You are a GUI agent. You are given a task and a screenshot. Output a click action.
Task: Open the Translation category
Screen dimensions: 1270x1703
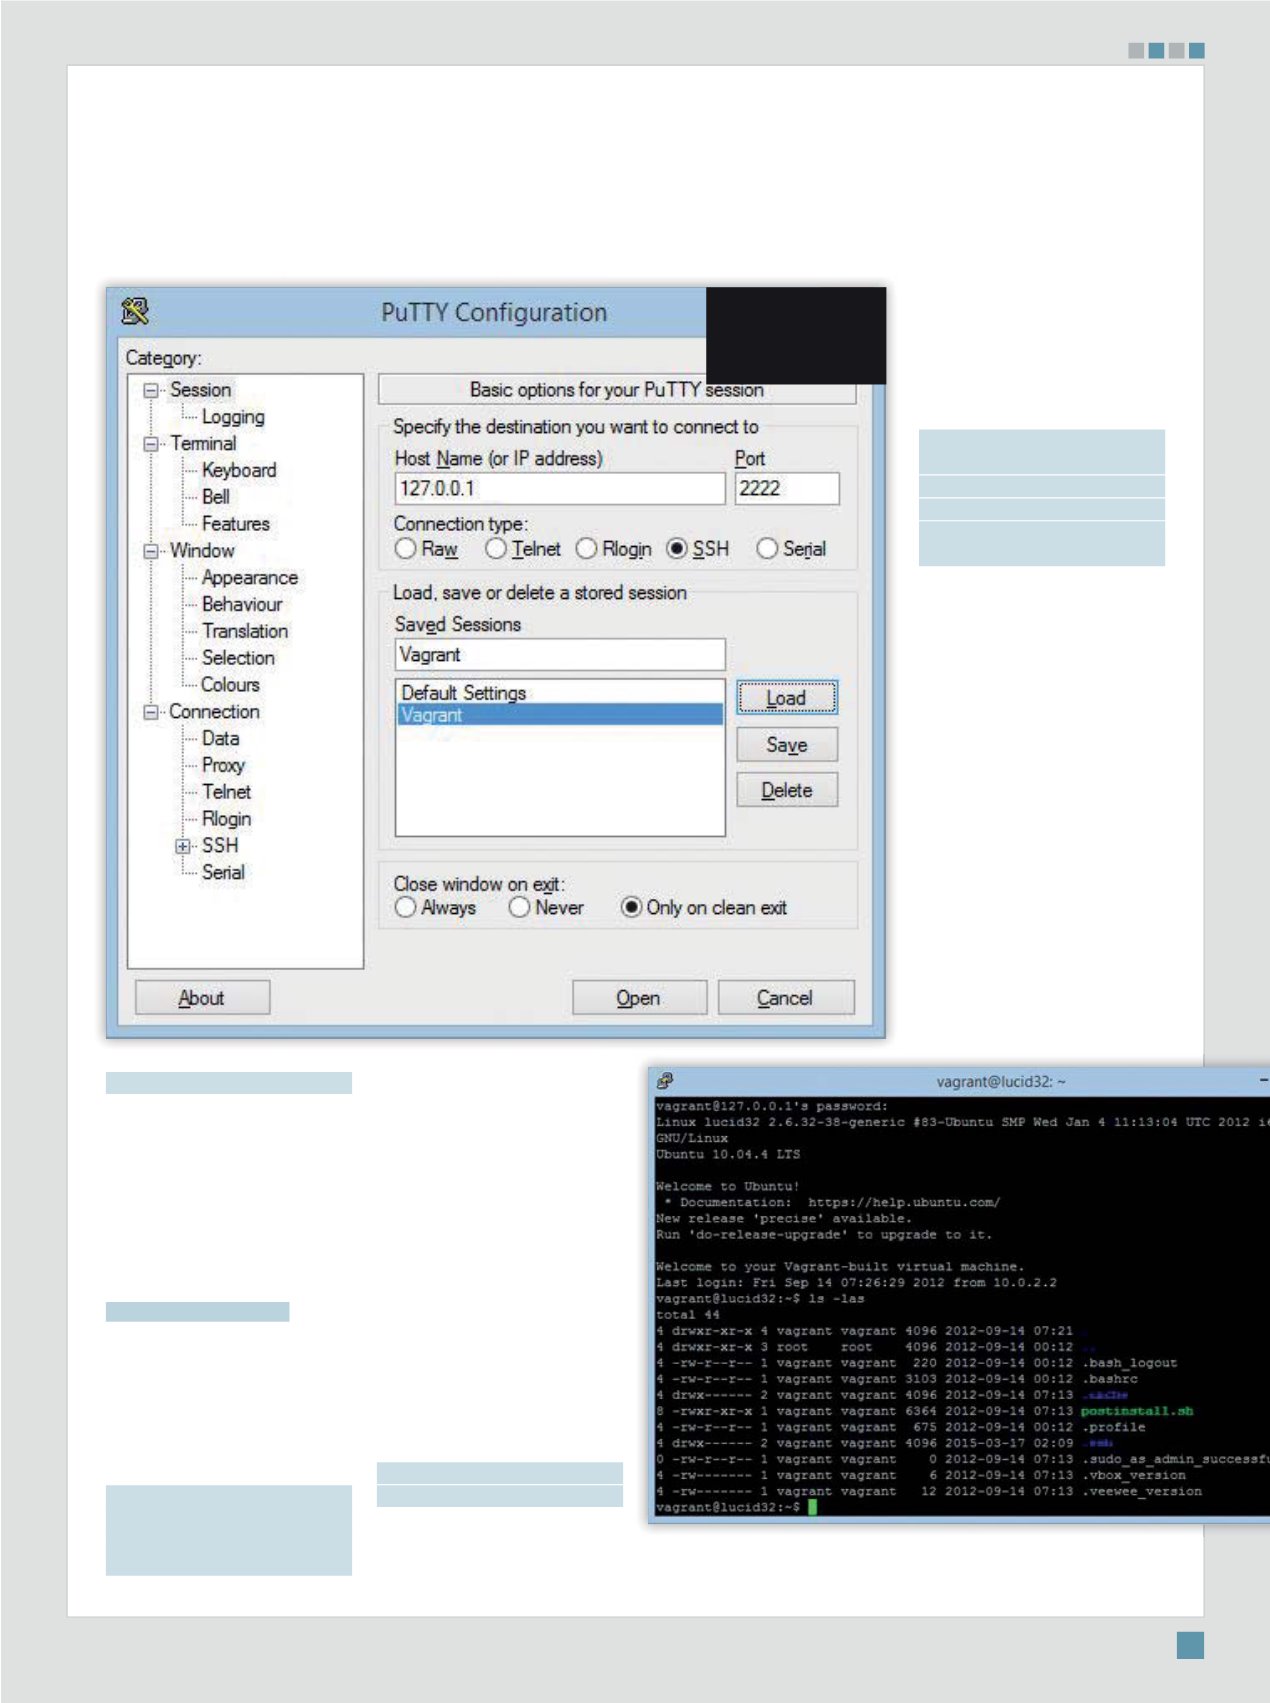coord(245,631)
